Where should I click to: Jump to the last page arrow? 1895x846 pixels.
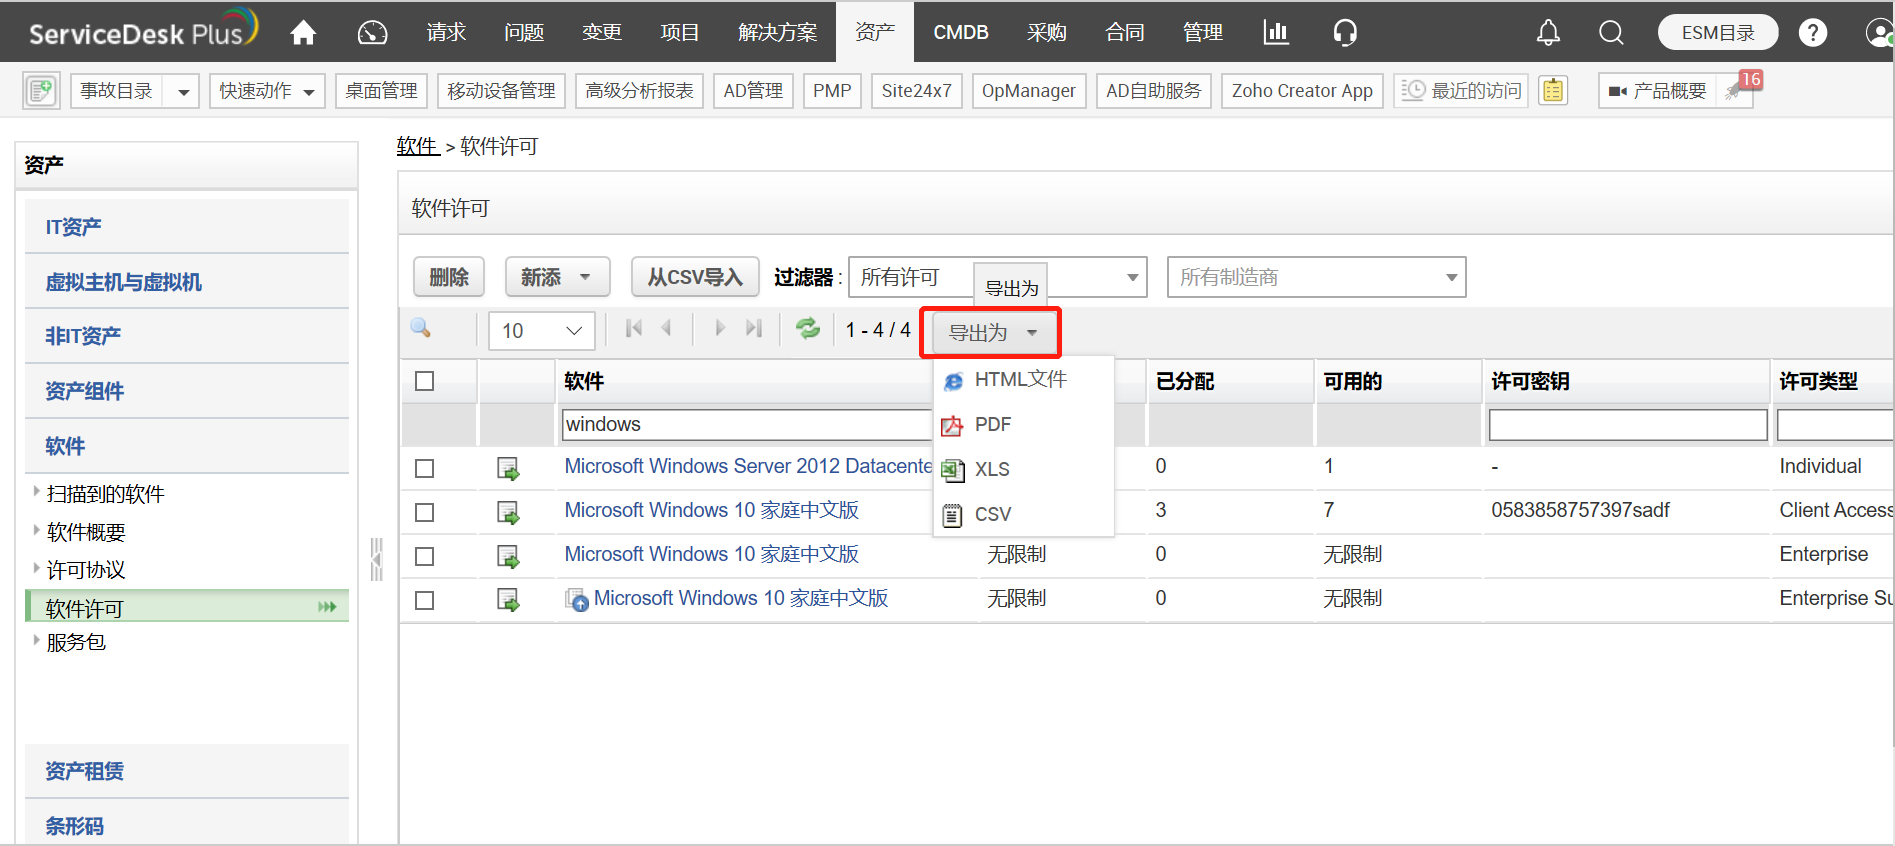click(754, 329)
